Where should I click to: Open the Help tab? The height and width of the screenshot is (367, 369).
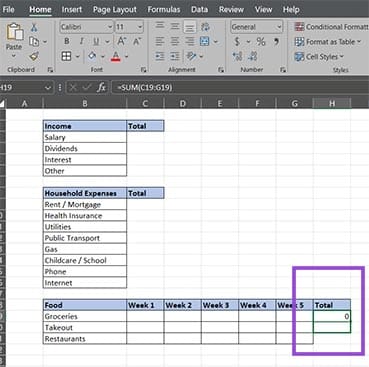(291, 9)
